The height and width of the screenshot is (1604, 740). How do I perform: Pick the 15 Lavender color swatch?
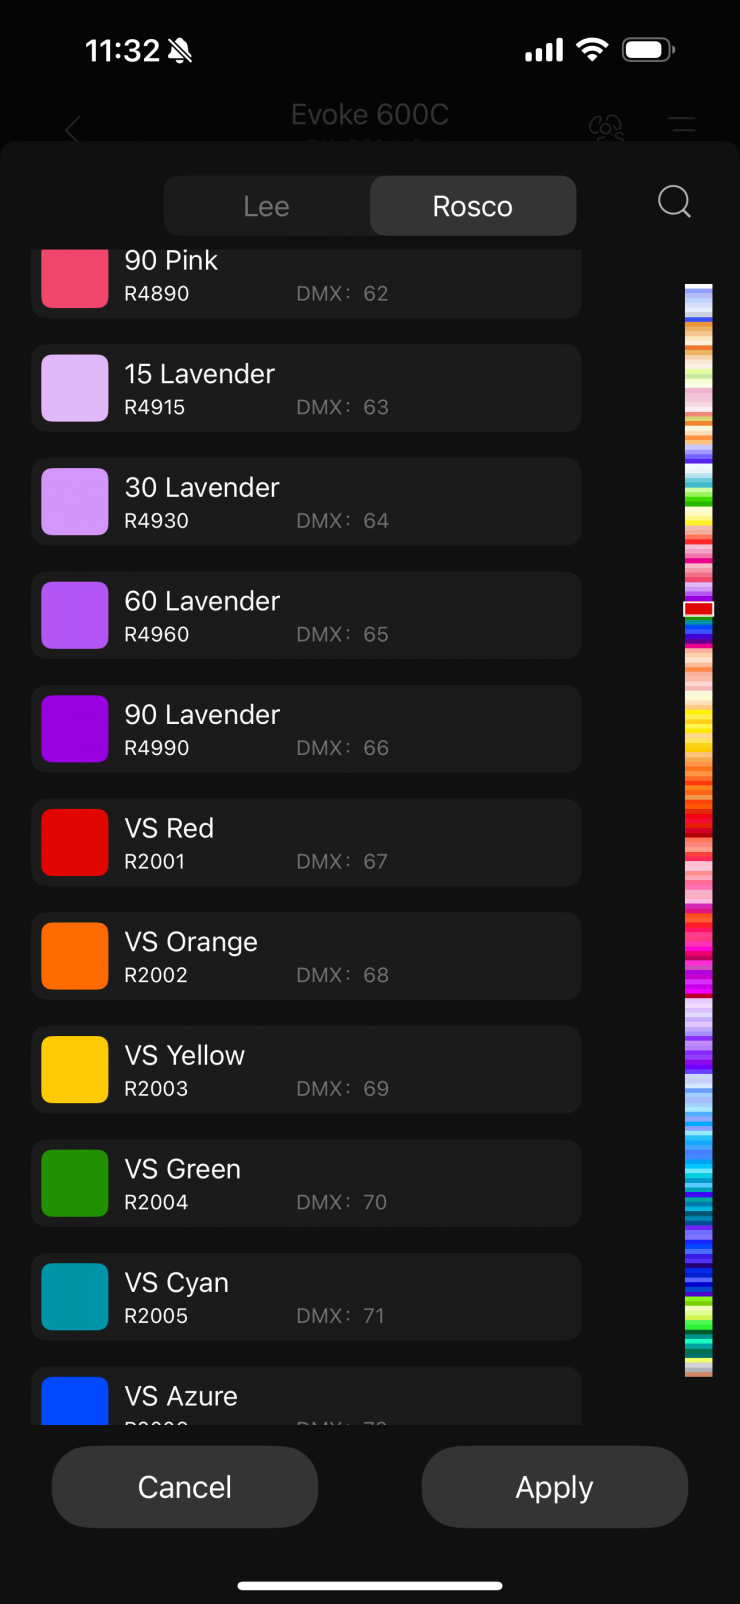tap(75, 388)
